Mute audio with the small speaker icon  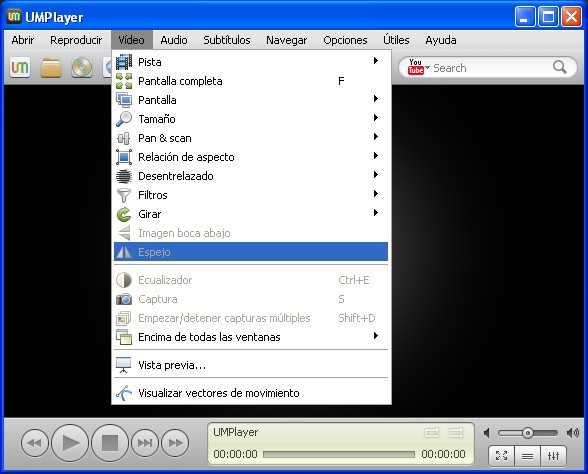[x=486, y=433]
